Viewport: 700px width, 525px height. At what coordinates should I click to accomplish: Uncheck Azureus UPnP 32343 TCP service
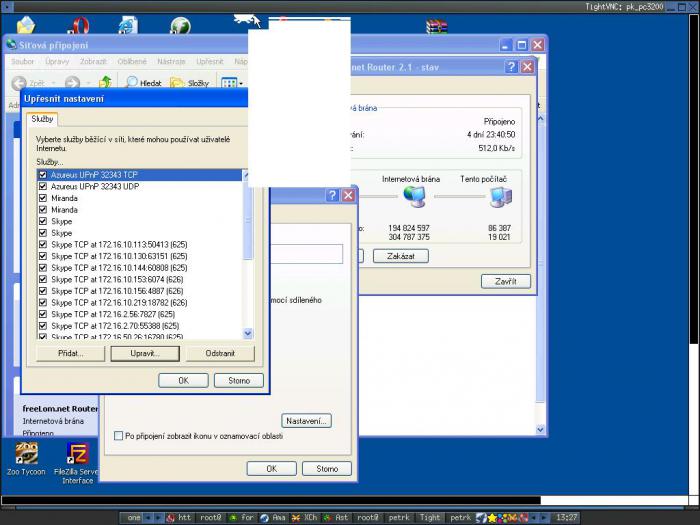43,175
